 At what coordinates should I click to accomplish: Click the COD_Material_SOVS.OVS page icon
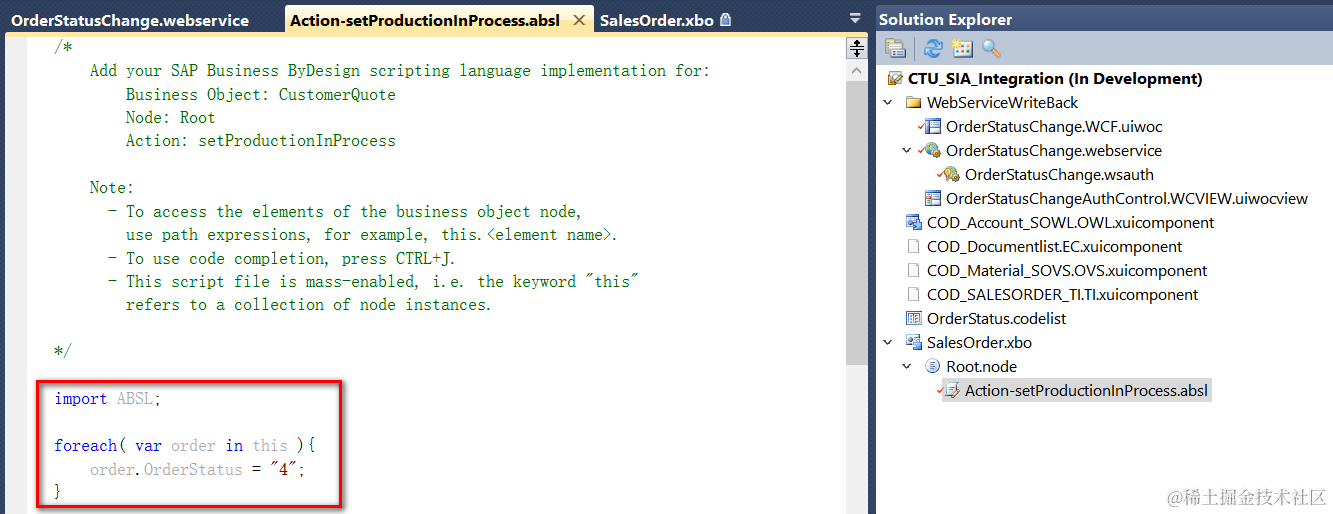pos(913,270)
